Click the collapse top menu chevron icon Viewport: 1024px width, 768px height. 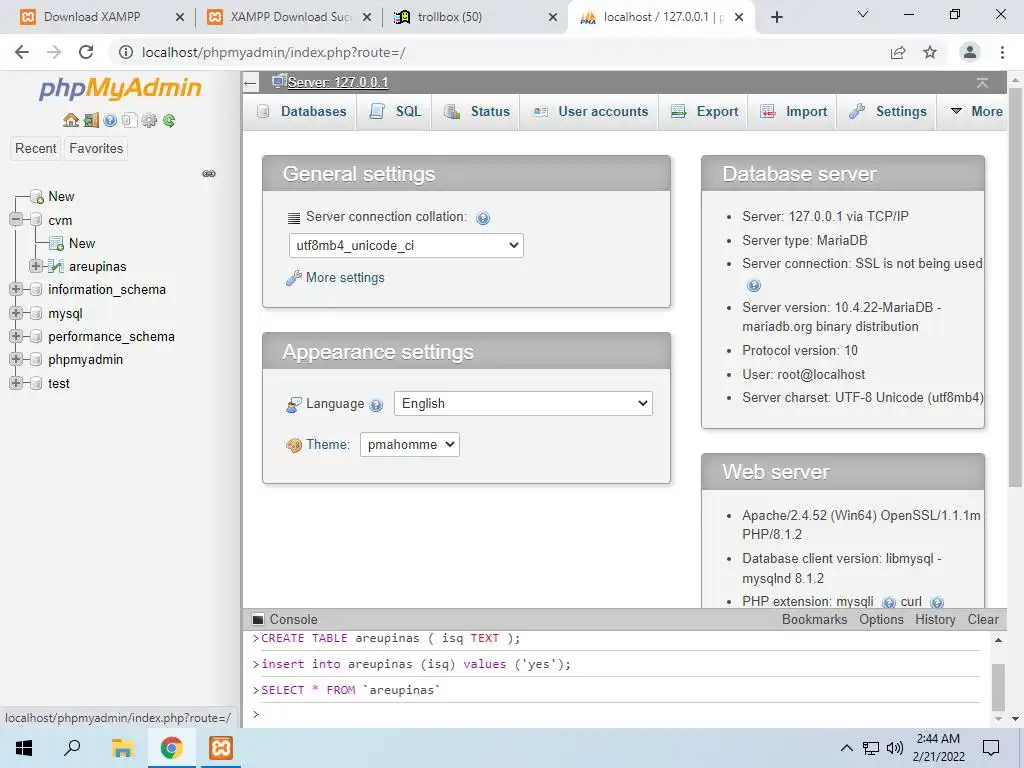coord(982,82)
